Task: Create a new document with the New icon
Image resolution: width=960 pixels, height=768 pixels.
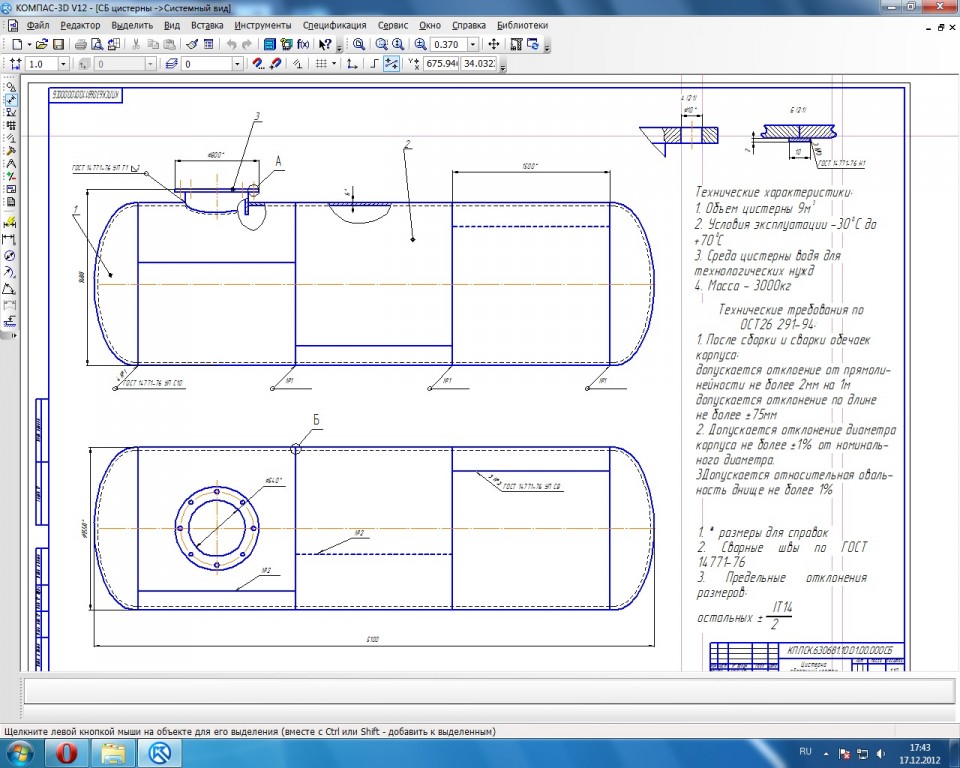Action: tap(16, 44)
